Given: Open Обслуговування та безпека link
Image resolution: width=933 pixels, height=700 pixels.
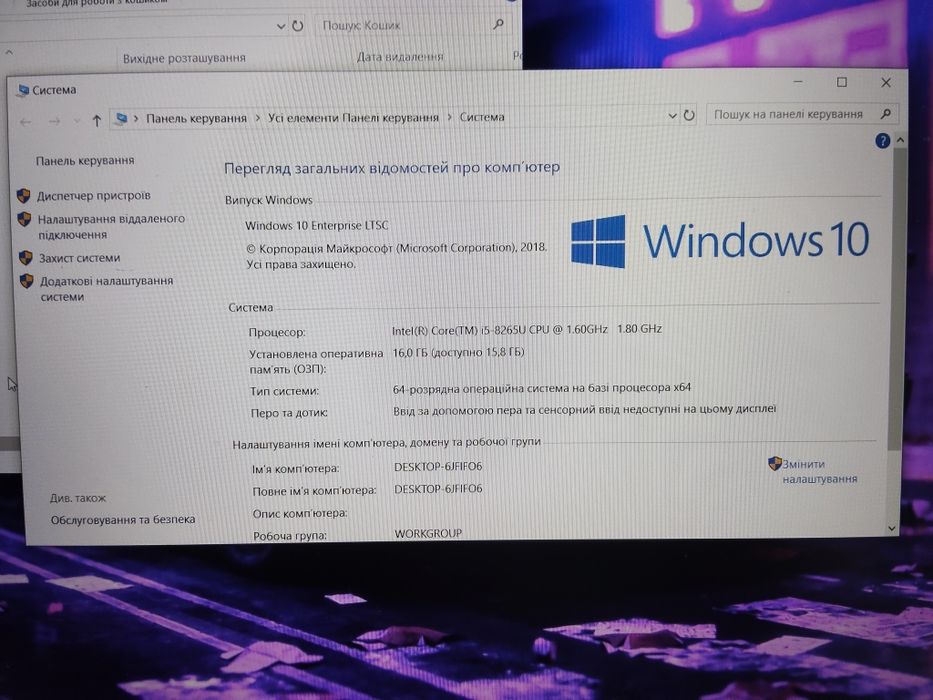Looking at the screenshot, I should [123, 520].
